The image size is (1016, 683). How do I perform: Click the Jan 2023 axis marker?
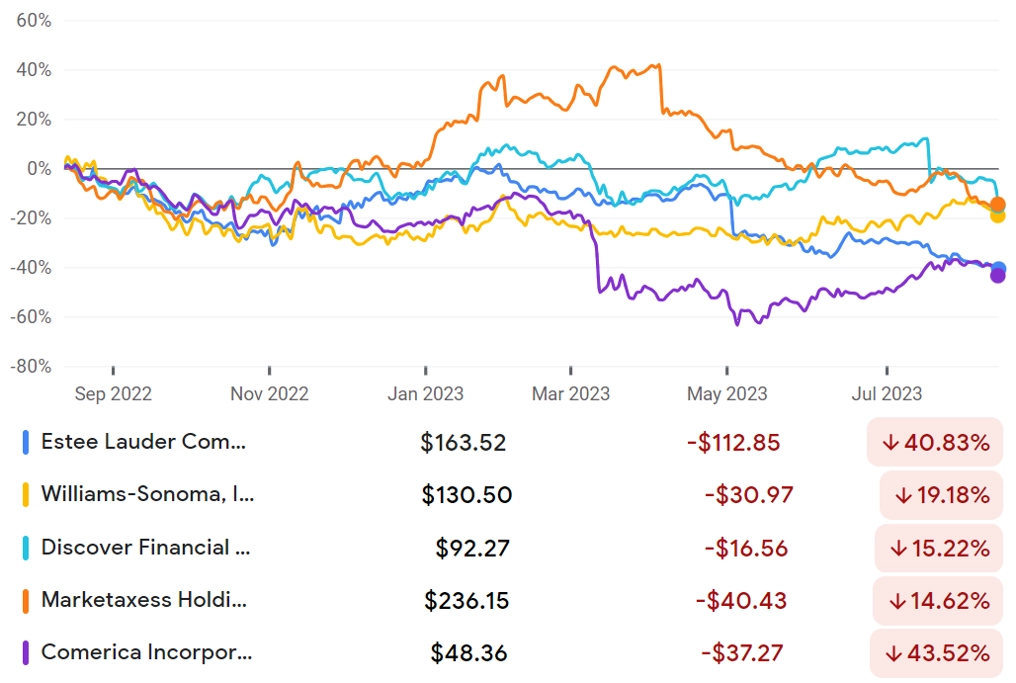(x=426, y=393)
